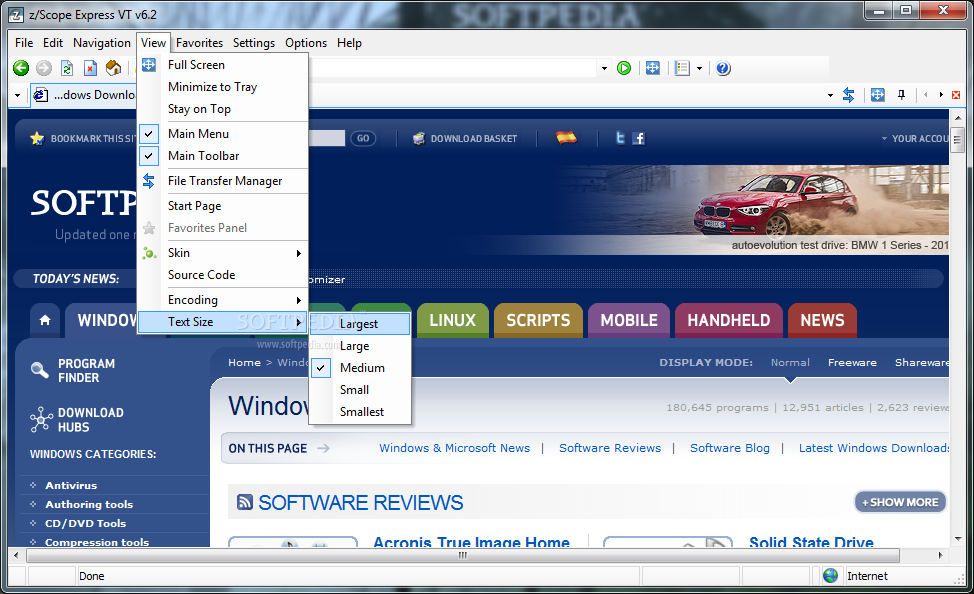Select Largest text size

click(360, 324)
